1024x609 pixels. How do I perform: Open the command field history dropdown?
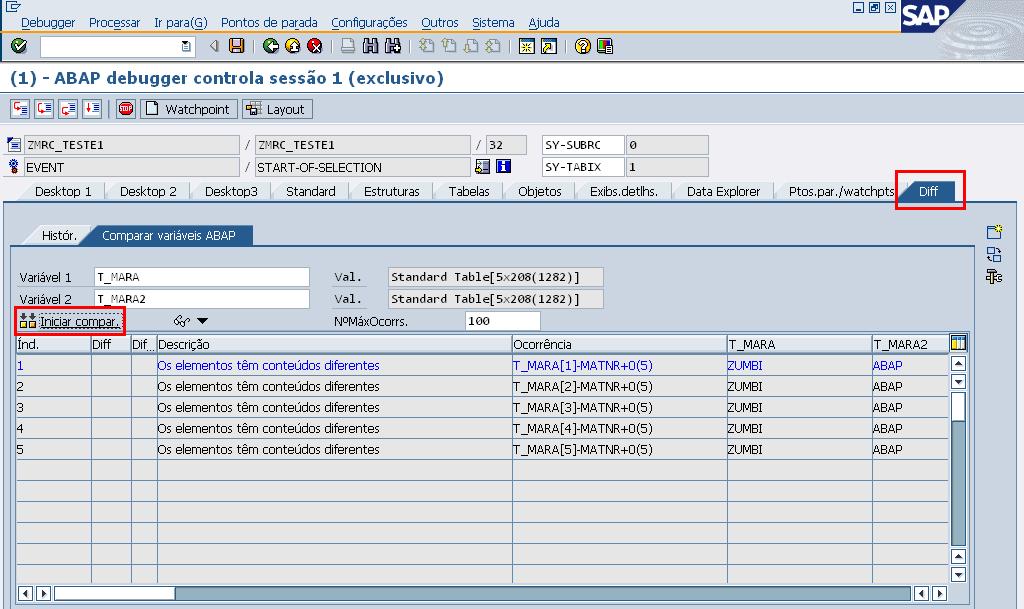tap(186, 46)
